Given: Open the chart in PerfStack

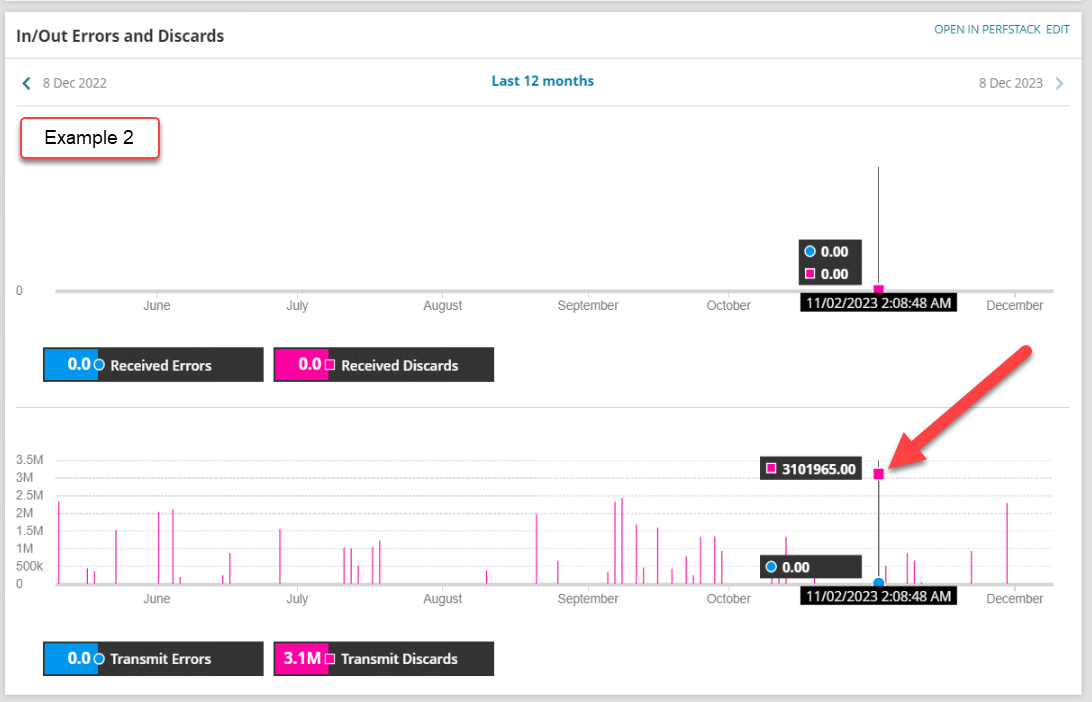Looking at the screenshot, I should coord(987,29).
